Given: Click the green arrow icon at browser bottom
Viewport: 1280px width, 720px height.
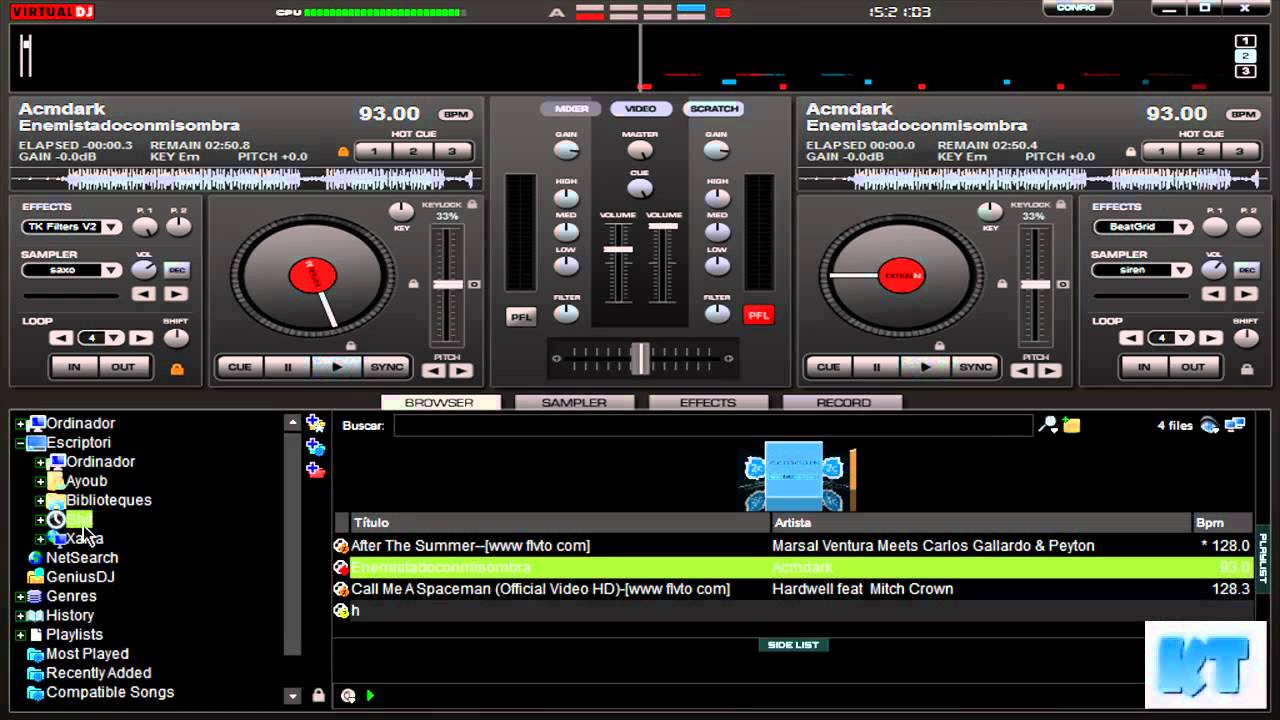Looking at the screenshot, I should (370, 696).
